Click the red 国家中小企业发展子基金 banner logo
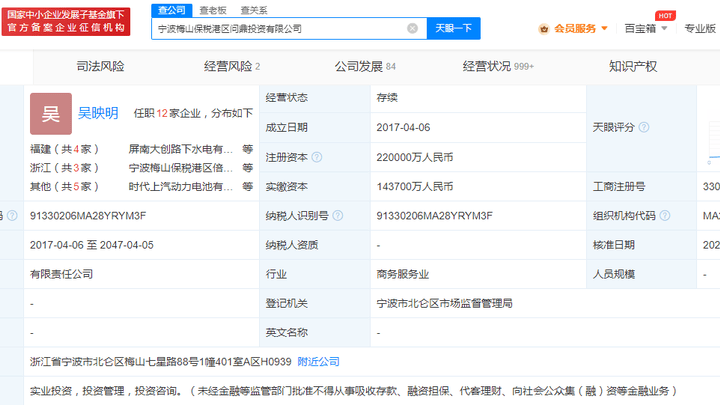 click(x=66, y=21)
